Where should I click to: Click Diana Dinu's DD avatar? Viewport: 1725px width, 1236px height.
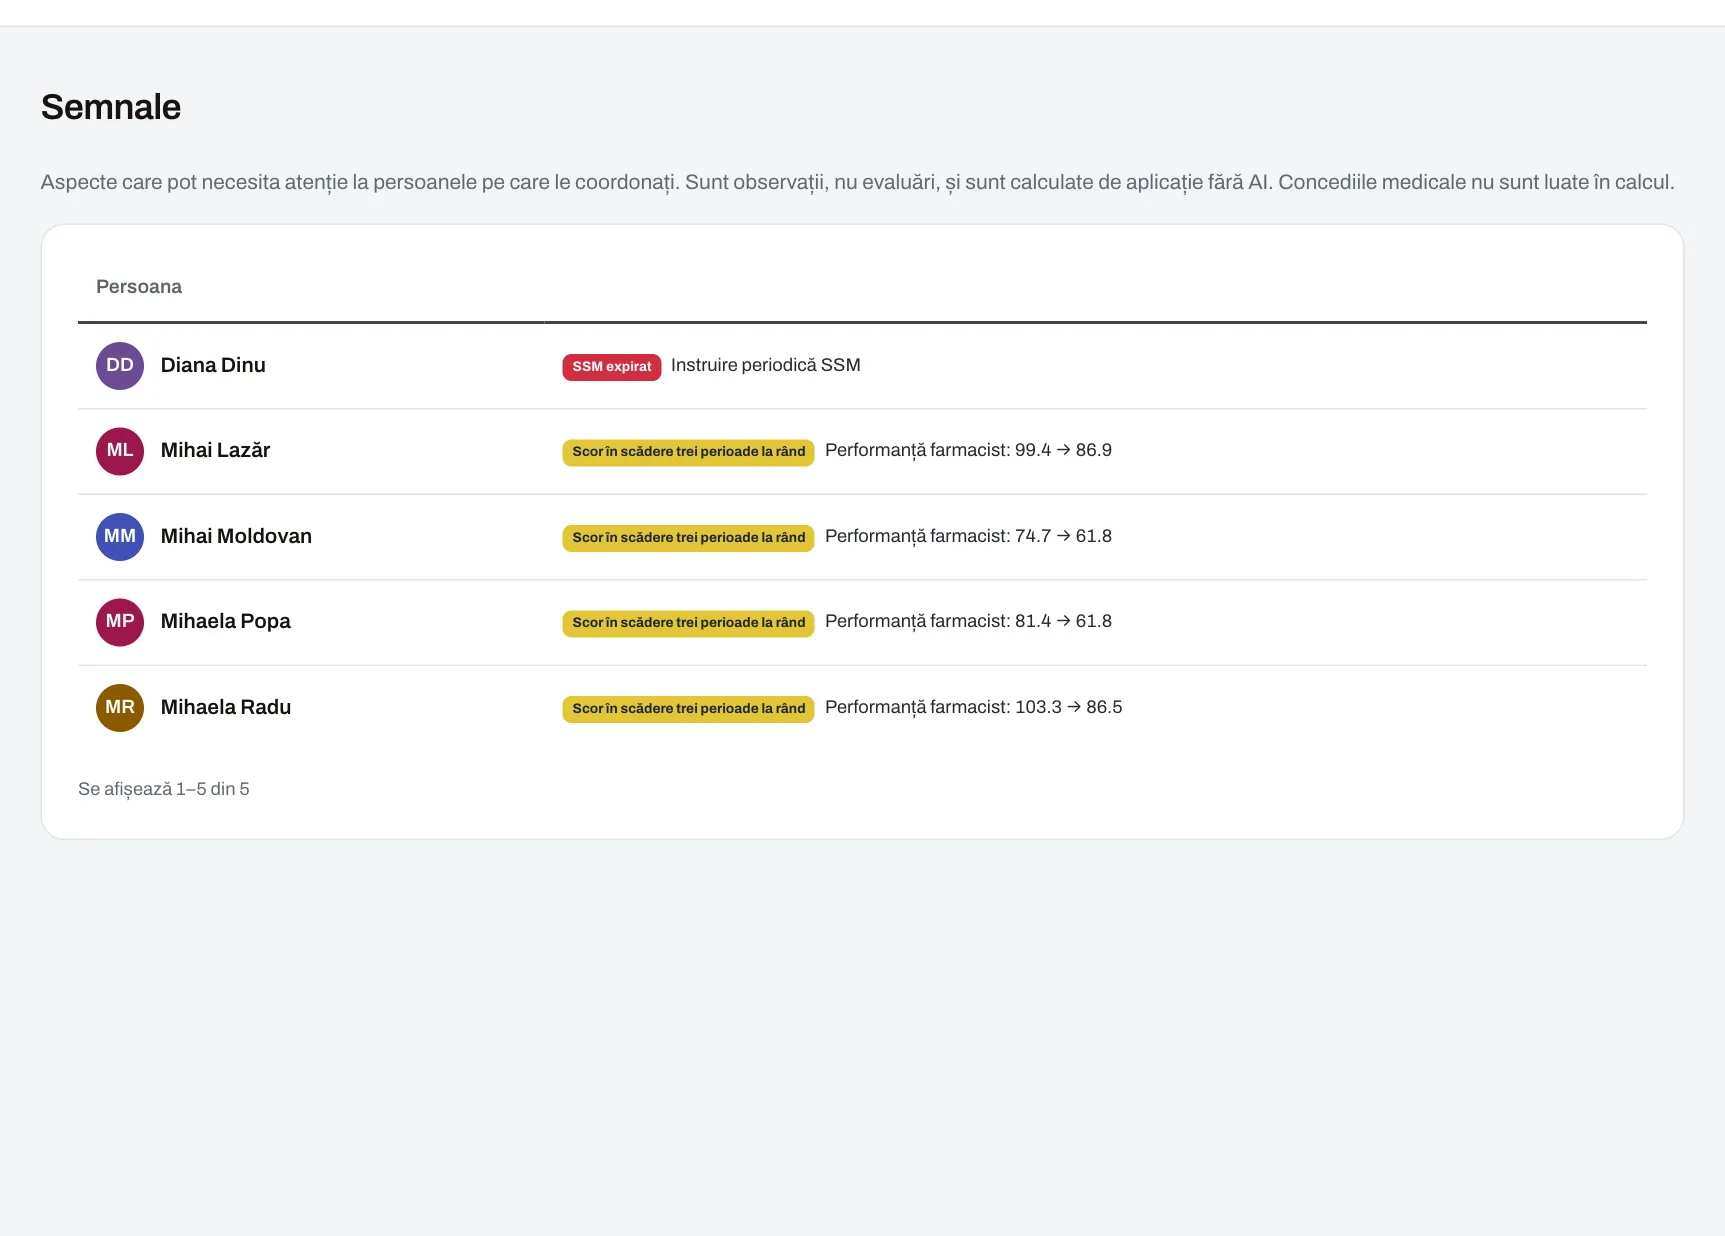(x=120, y=366)
